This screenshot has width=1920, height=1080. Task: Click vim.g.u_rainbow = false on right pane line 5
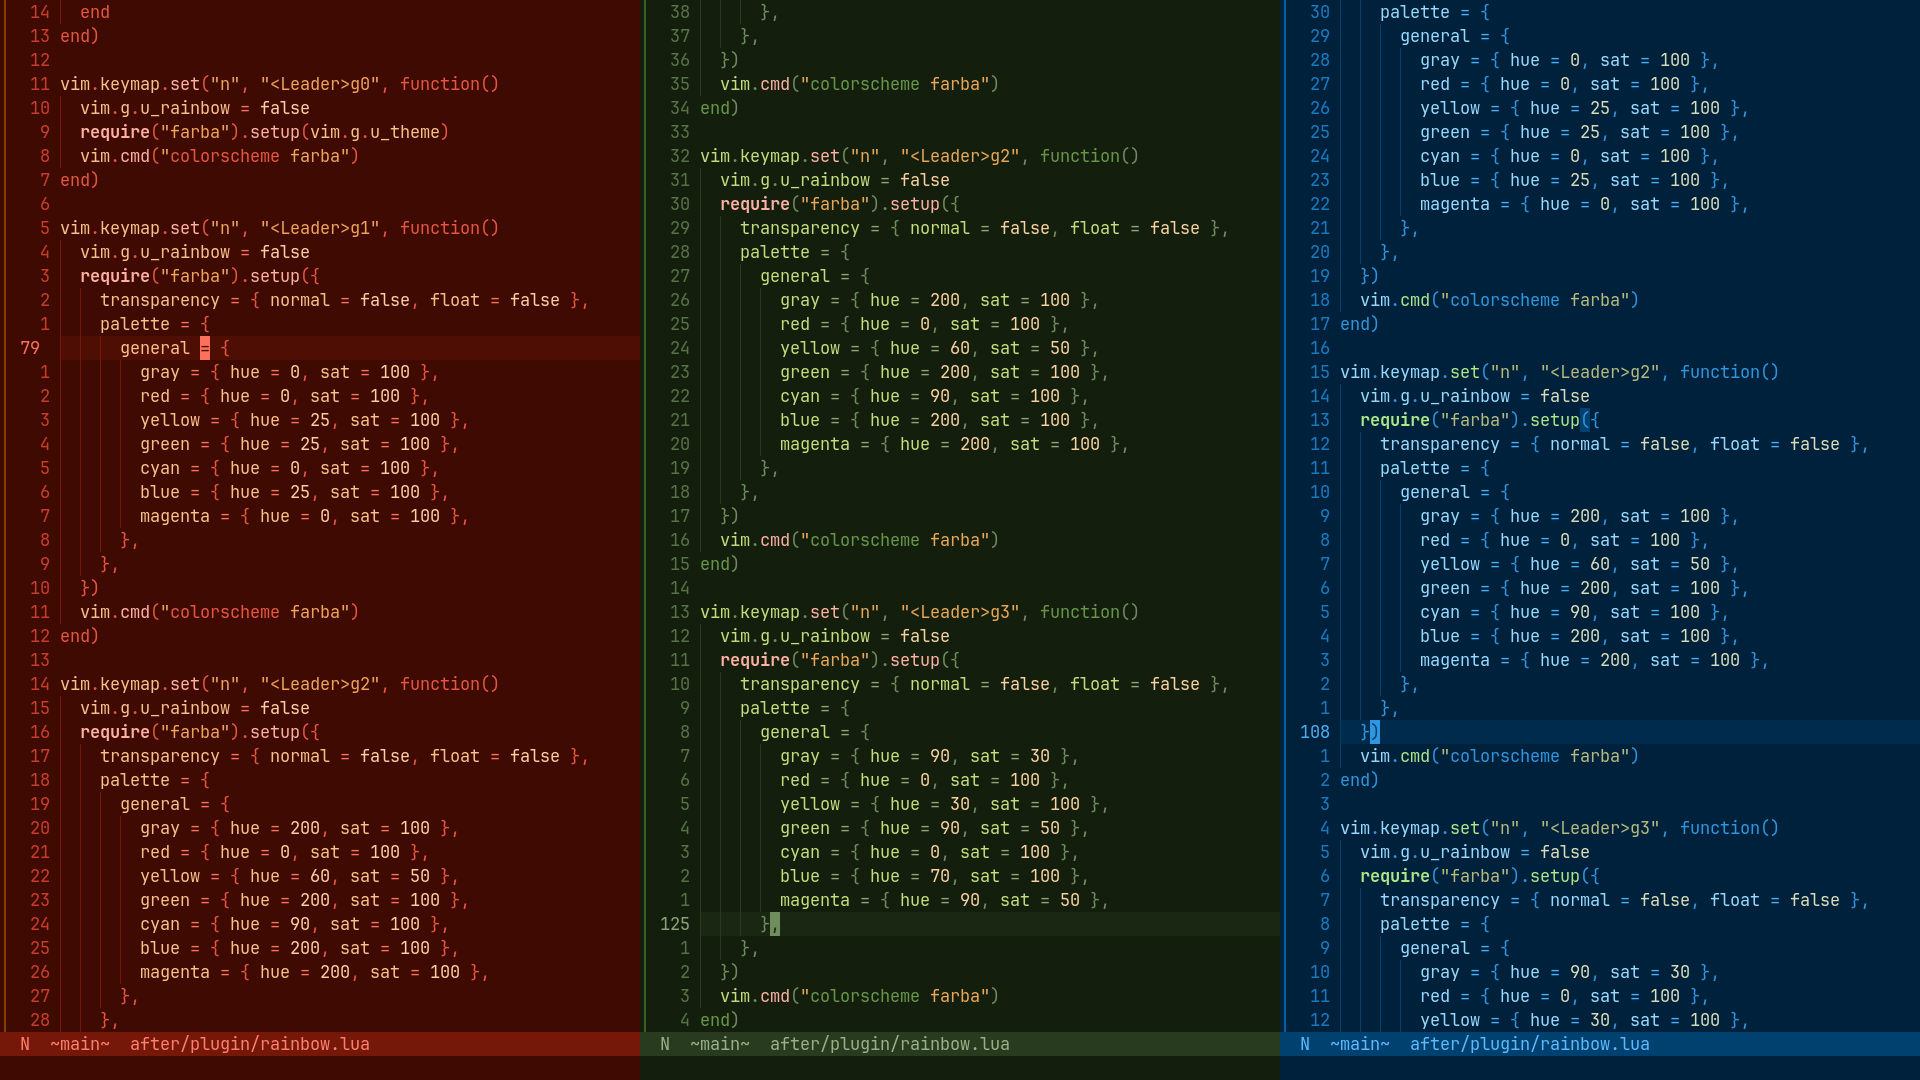click(1470, 852)
